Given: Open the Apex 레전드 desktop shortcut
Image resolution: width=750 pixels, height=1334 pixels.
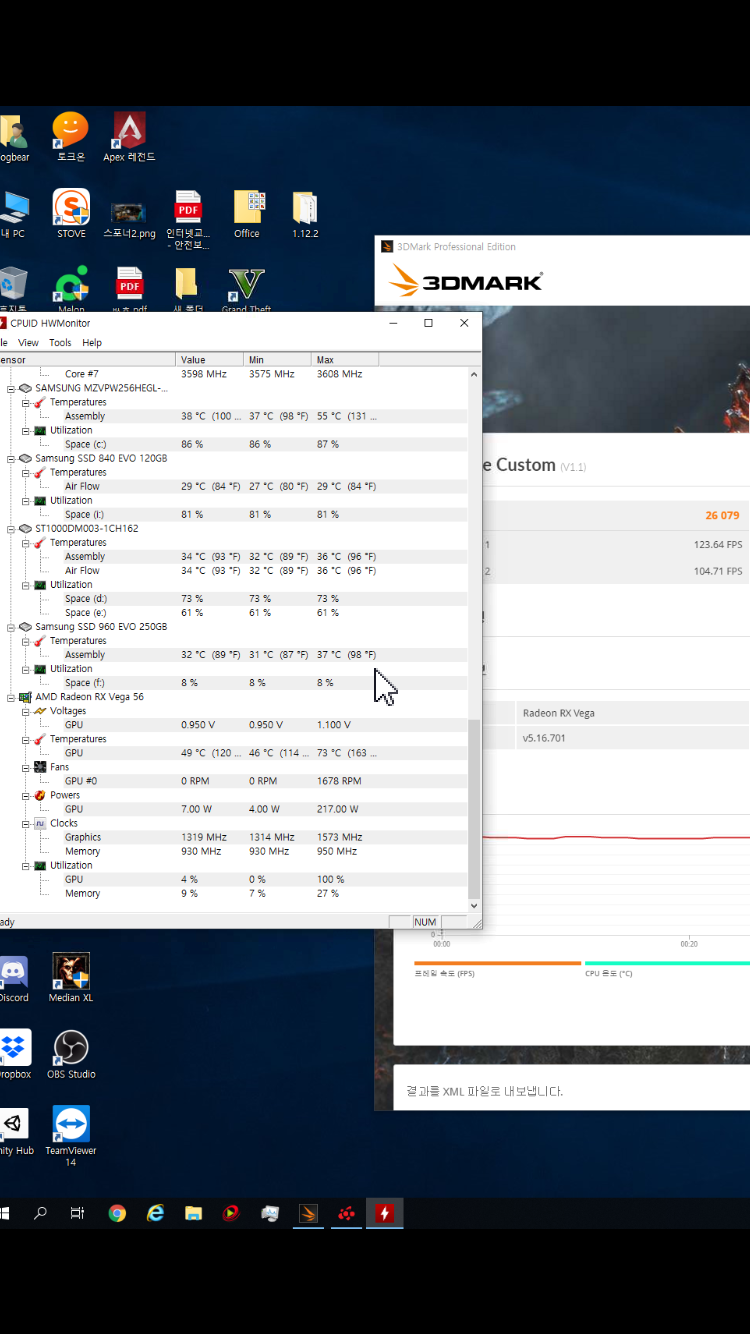Looking at the screenshot, I should pyautogui.click(x=129, y=137).
